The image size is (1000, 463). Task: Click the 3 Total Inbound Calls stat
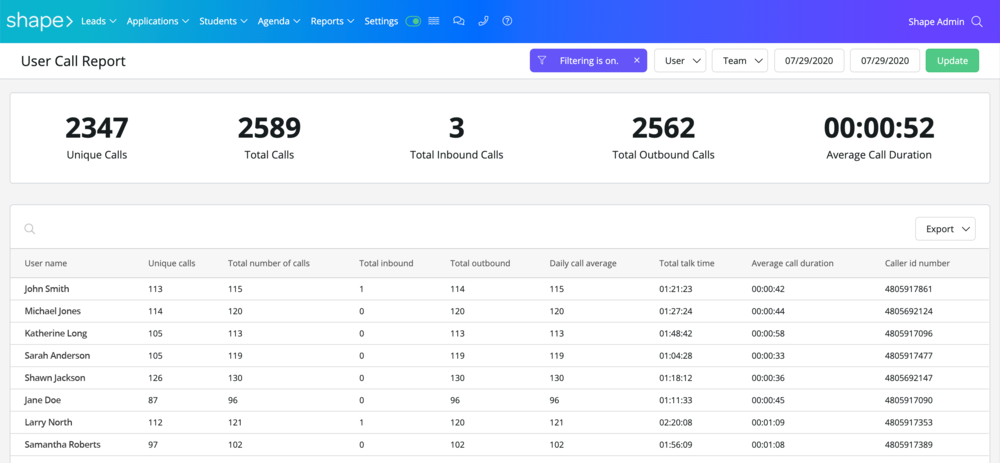(457, 137)
